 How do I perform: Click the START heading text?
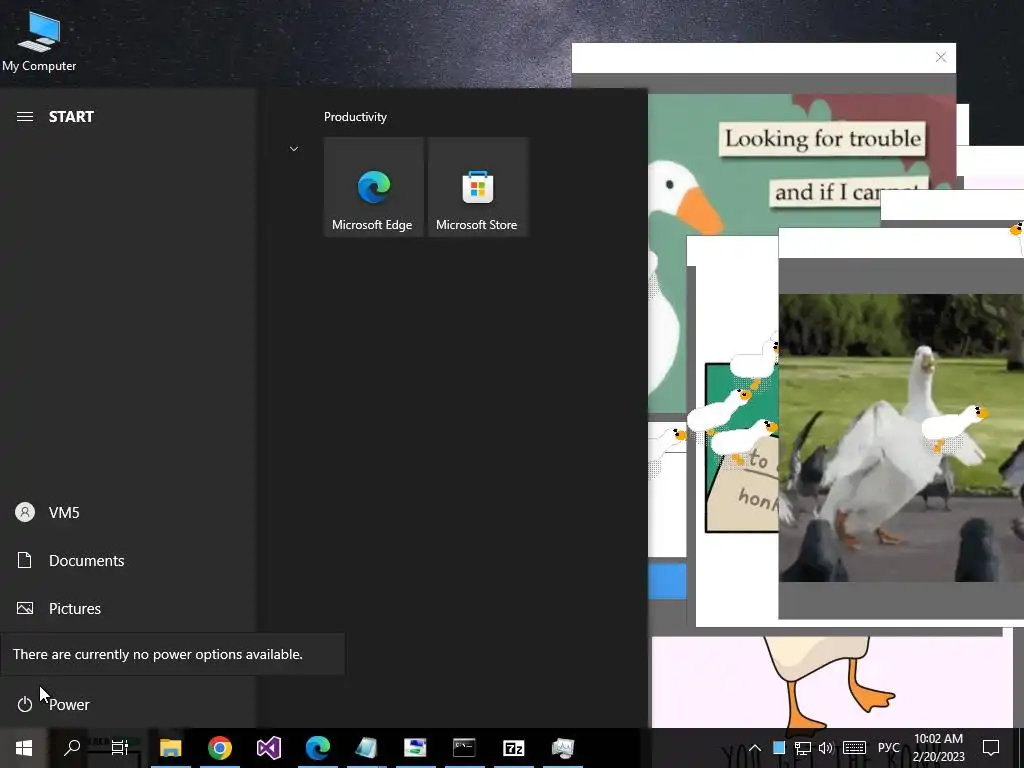point(71,117)
